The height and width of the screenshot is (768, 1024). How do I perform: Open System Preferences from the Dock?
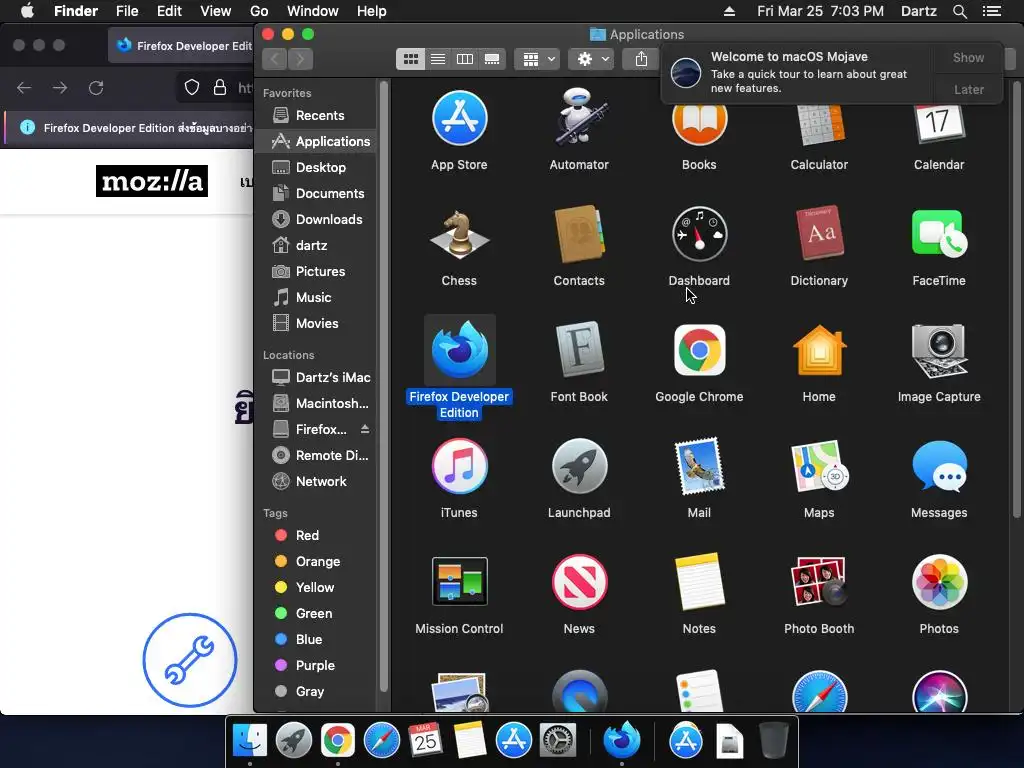pos(557,741)
